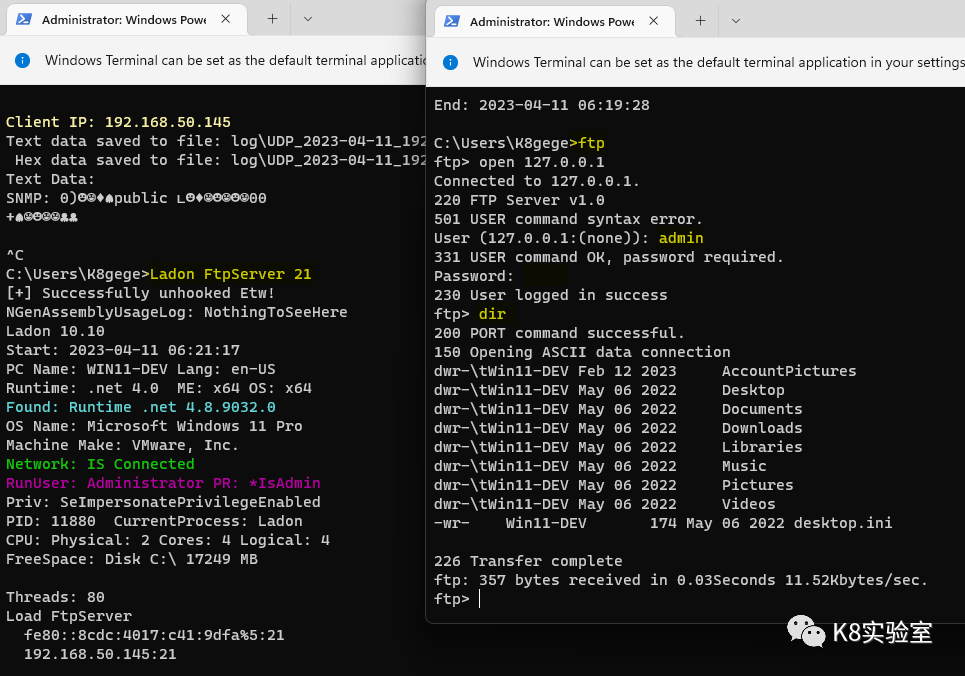Screen dimensions: 965x676
Task: Click PowerShell icon on left window tab
Action: click(x=24, y=19)
